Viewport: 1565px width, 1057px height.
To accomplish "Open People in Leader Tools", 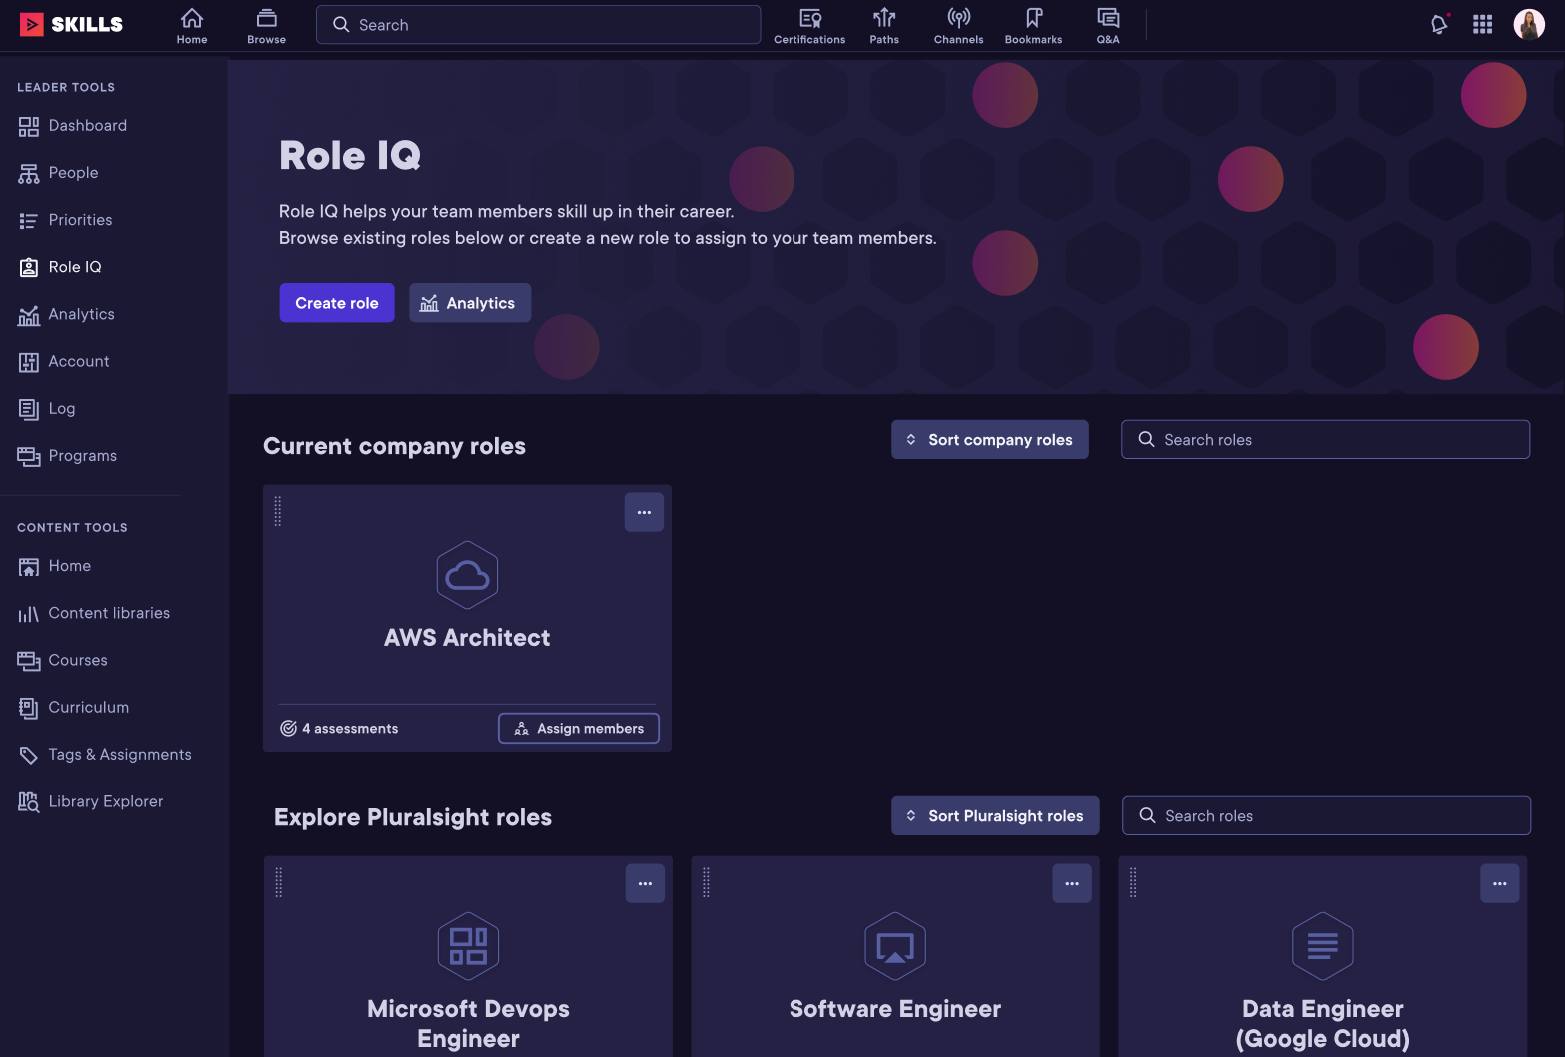I will [58, 173].
